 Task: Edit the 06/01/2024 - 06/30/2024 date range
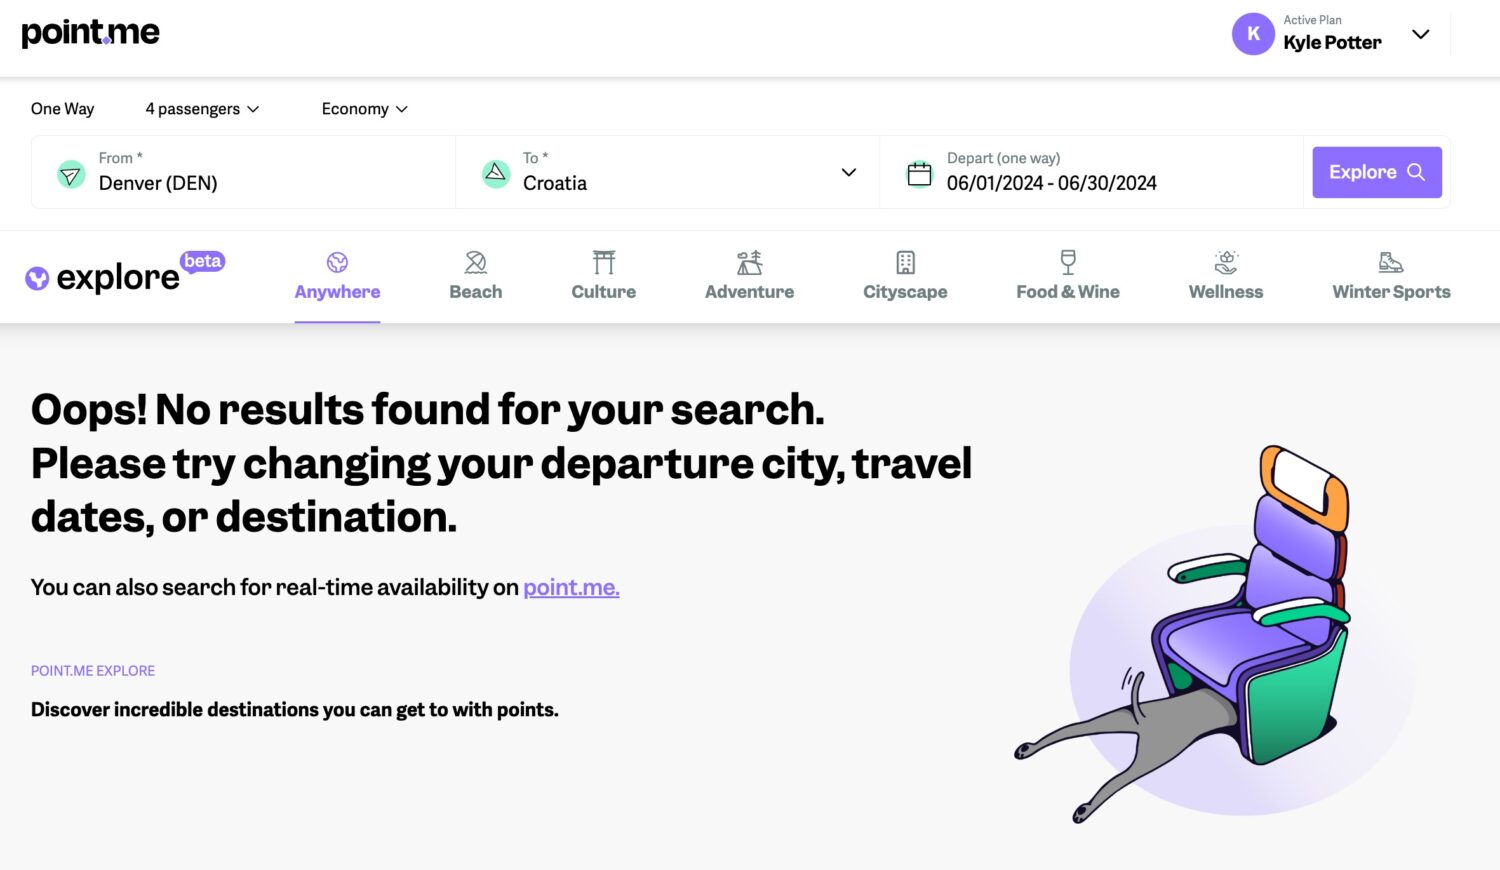[x=1051, y=183]
